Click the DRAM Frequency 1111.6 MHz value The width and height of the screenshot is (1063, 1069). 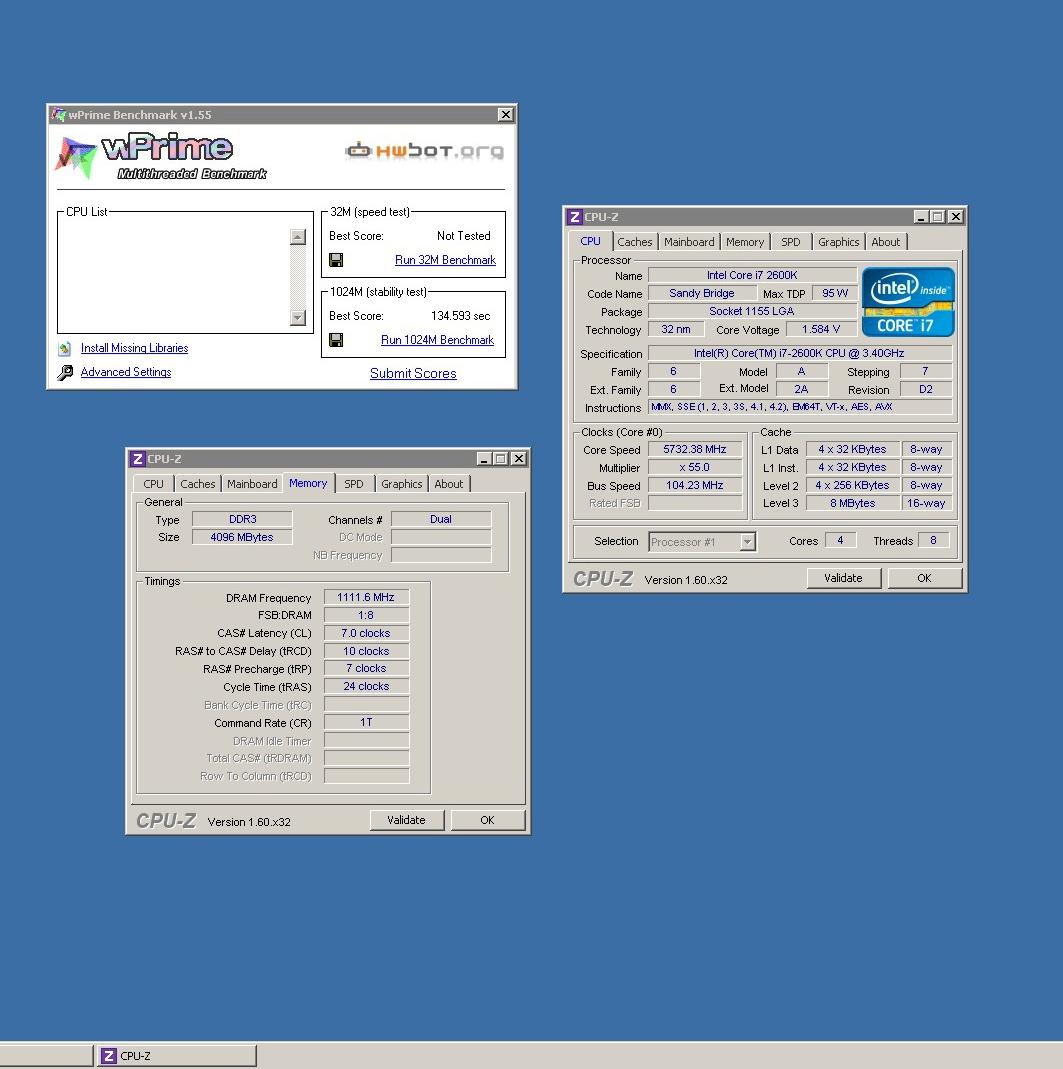[x=366, y=597]
